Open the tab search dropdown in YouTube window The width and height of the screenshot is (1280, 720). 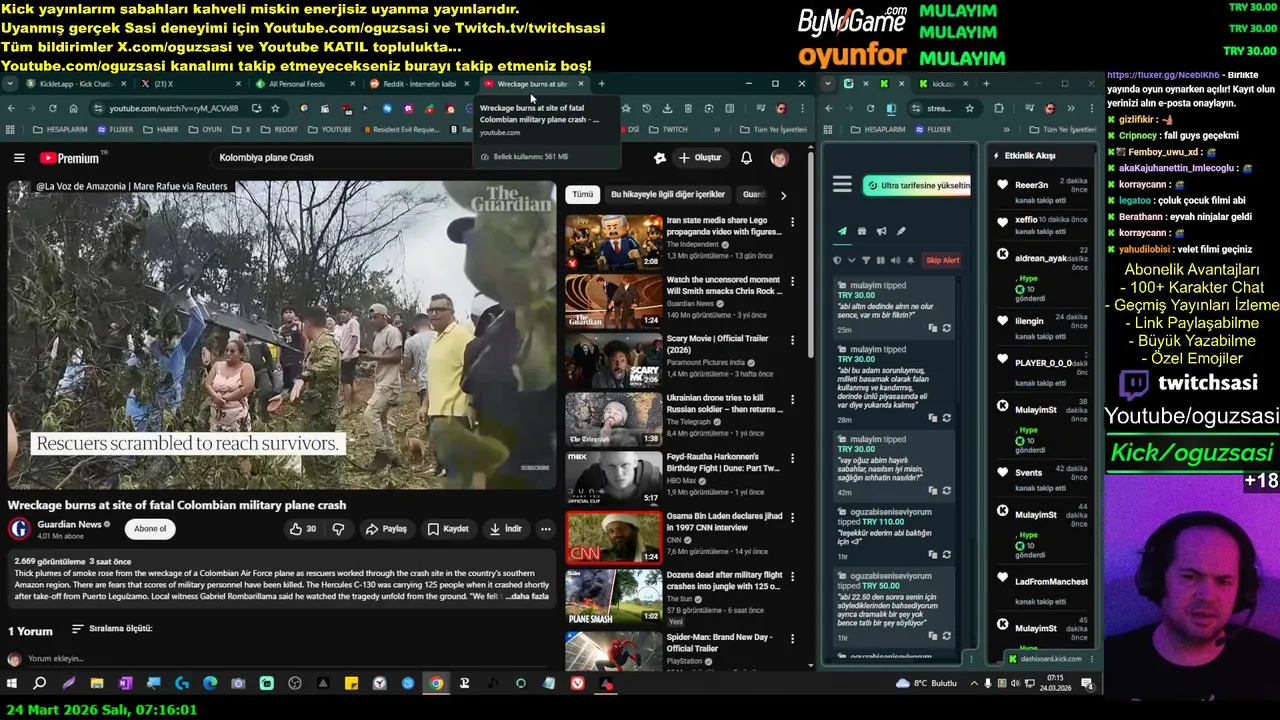click(9, 84)
